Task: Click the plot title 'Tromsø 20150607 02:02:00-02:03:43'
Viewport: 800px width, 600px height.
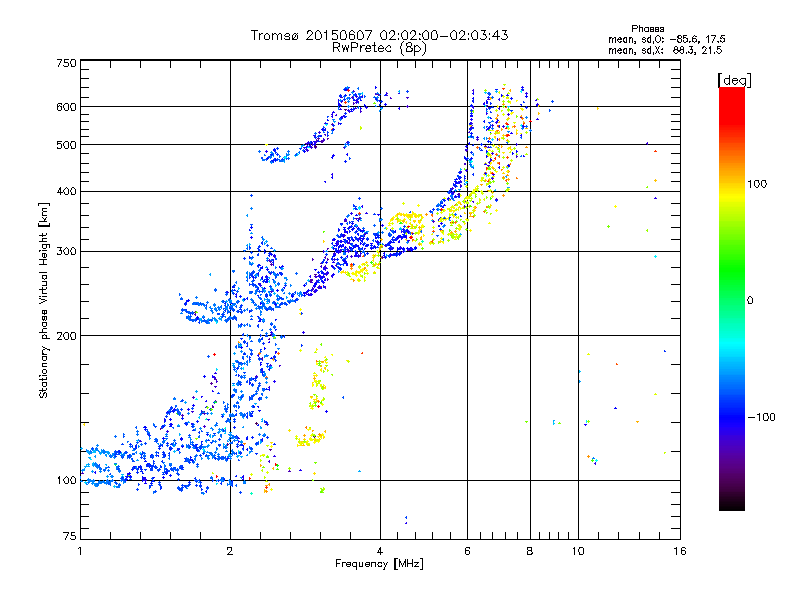Action: [x=379, y=35]
